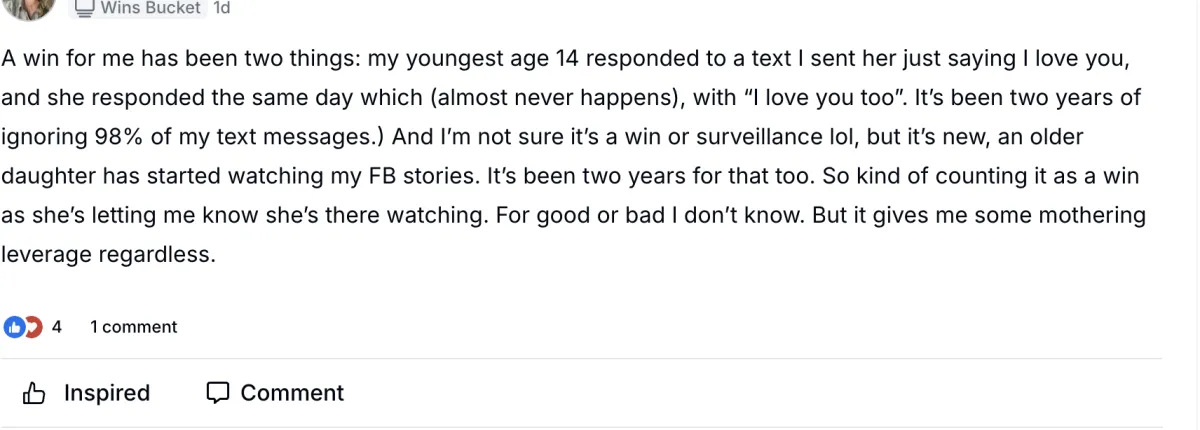Click the Inspired thumbs-up outline icon
The height and width of the screenshot is (430, 1200).
coord(34,393)
